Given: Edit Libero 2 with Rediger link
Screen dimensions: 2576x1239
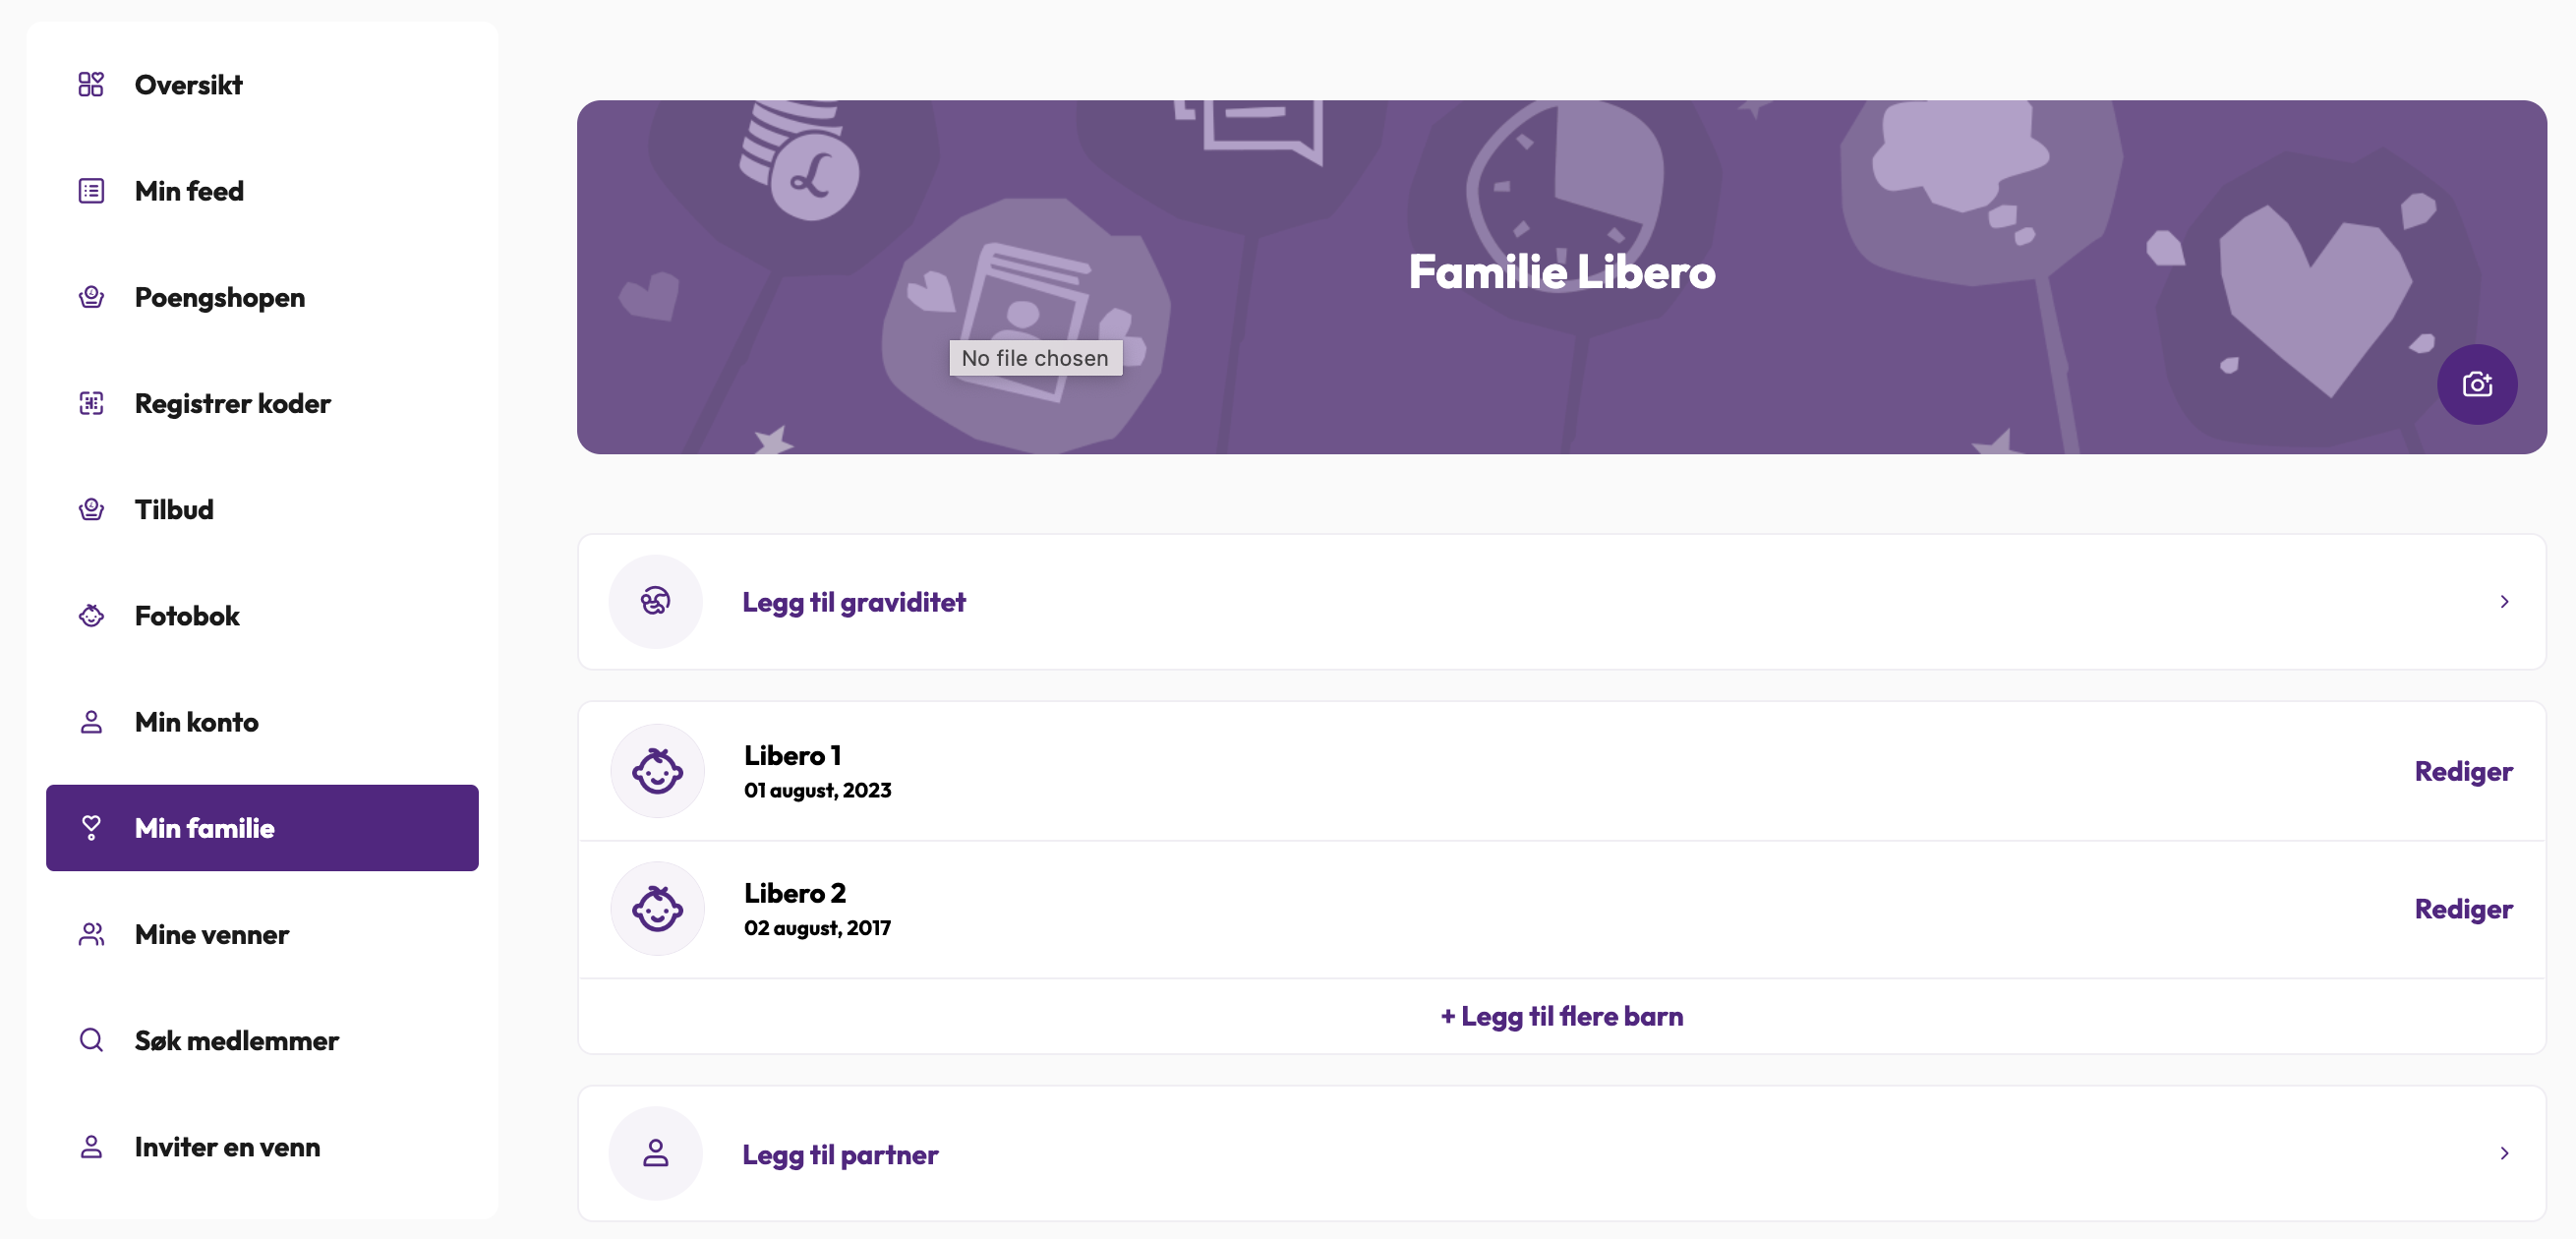Looking at the screenshot, I should click(2463, 908).
